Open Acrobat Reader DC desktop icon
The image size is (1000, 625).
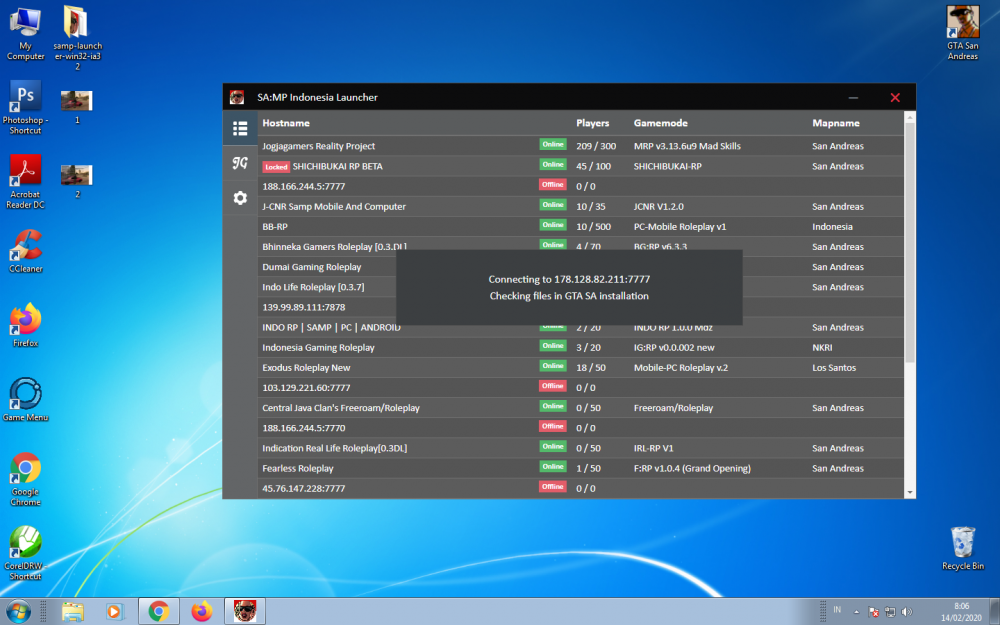click(26, 182)
